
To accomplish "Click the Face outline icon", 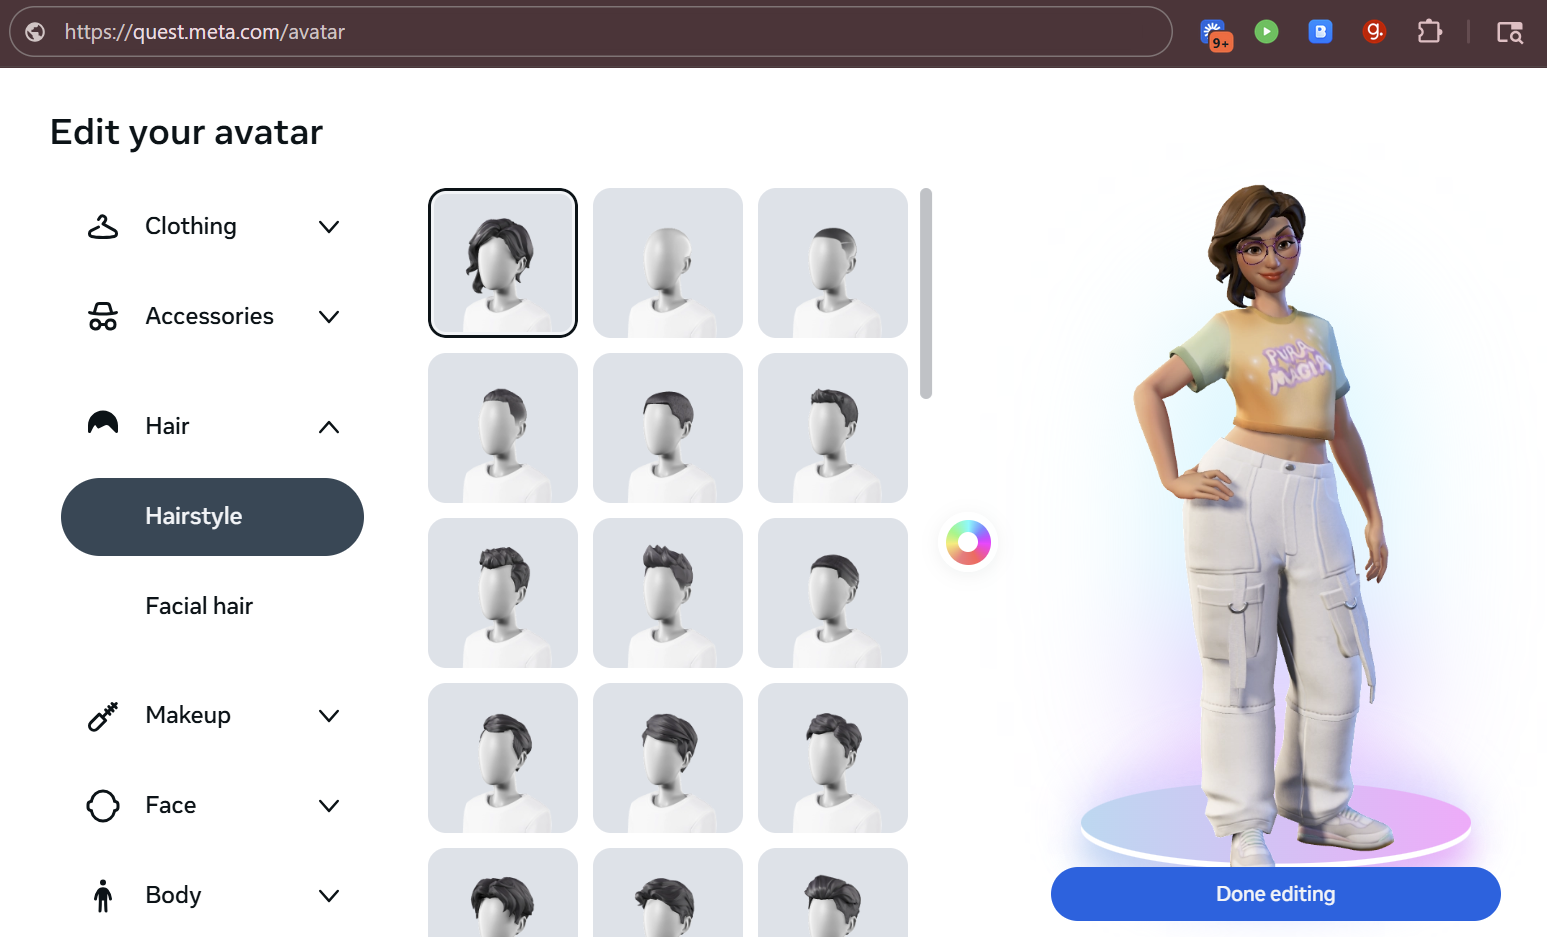I will pyautogui.click(x=103, y=806).
